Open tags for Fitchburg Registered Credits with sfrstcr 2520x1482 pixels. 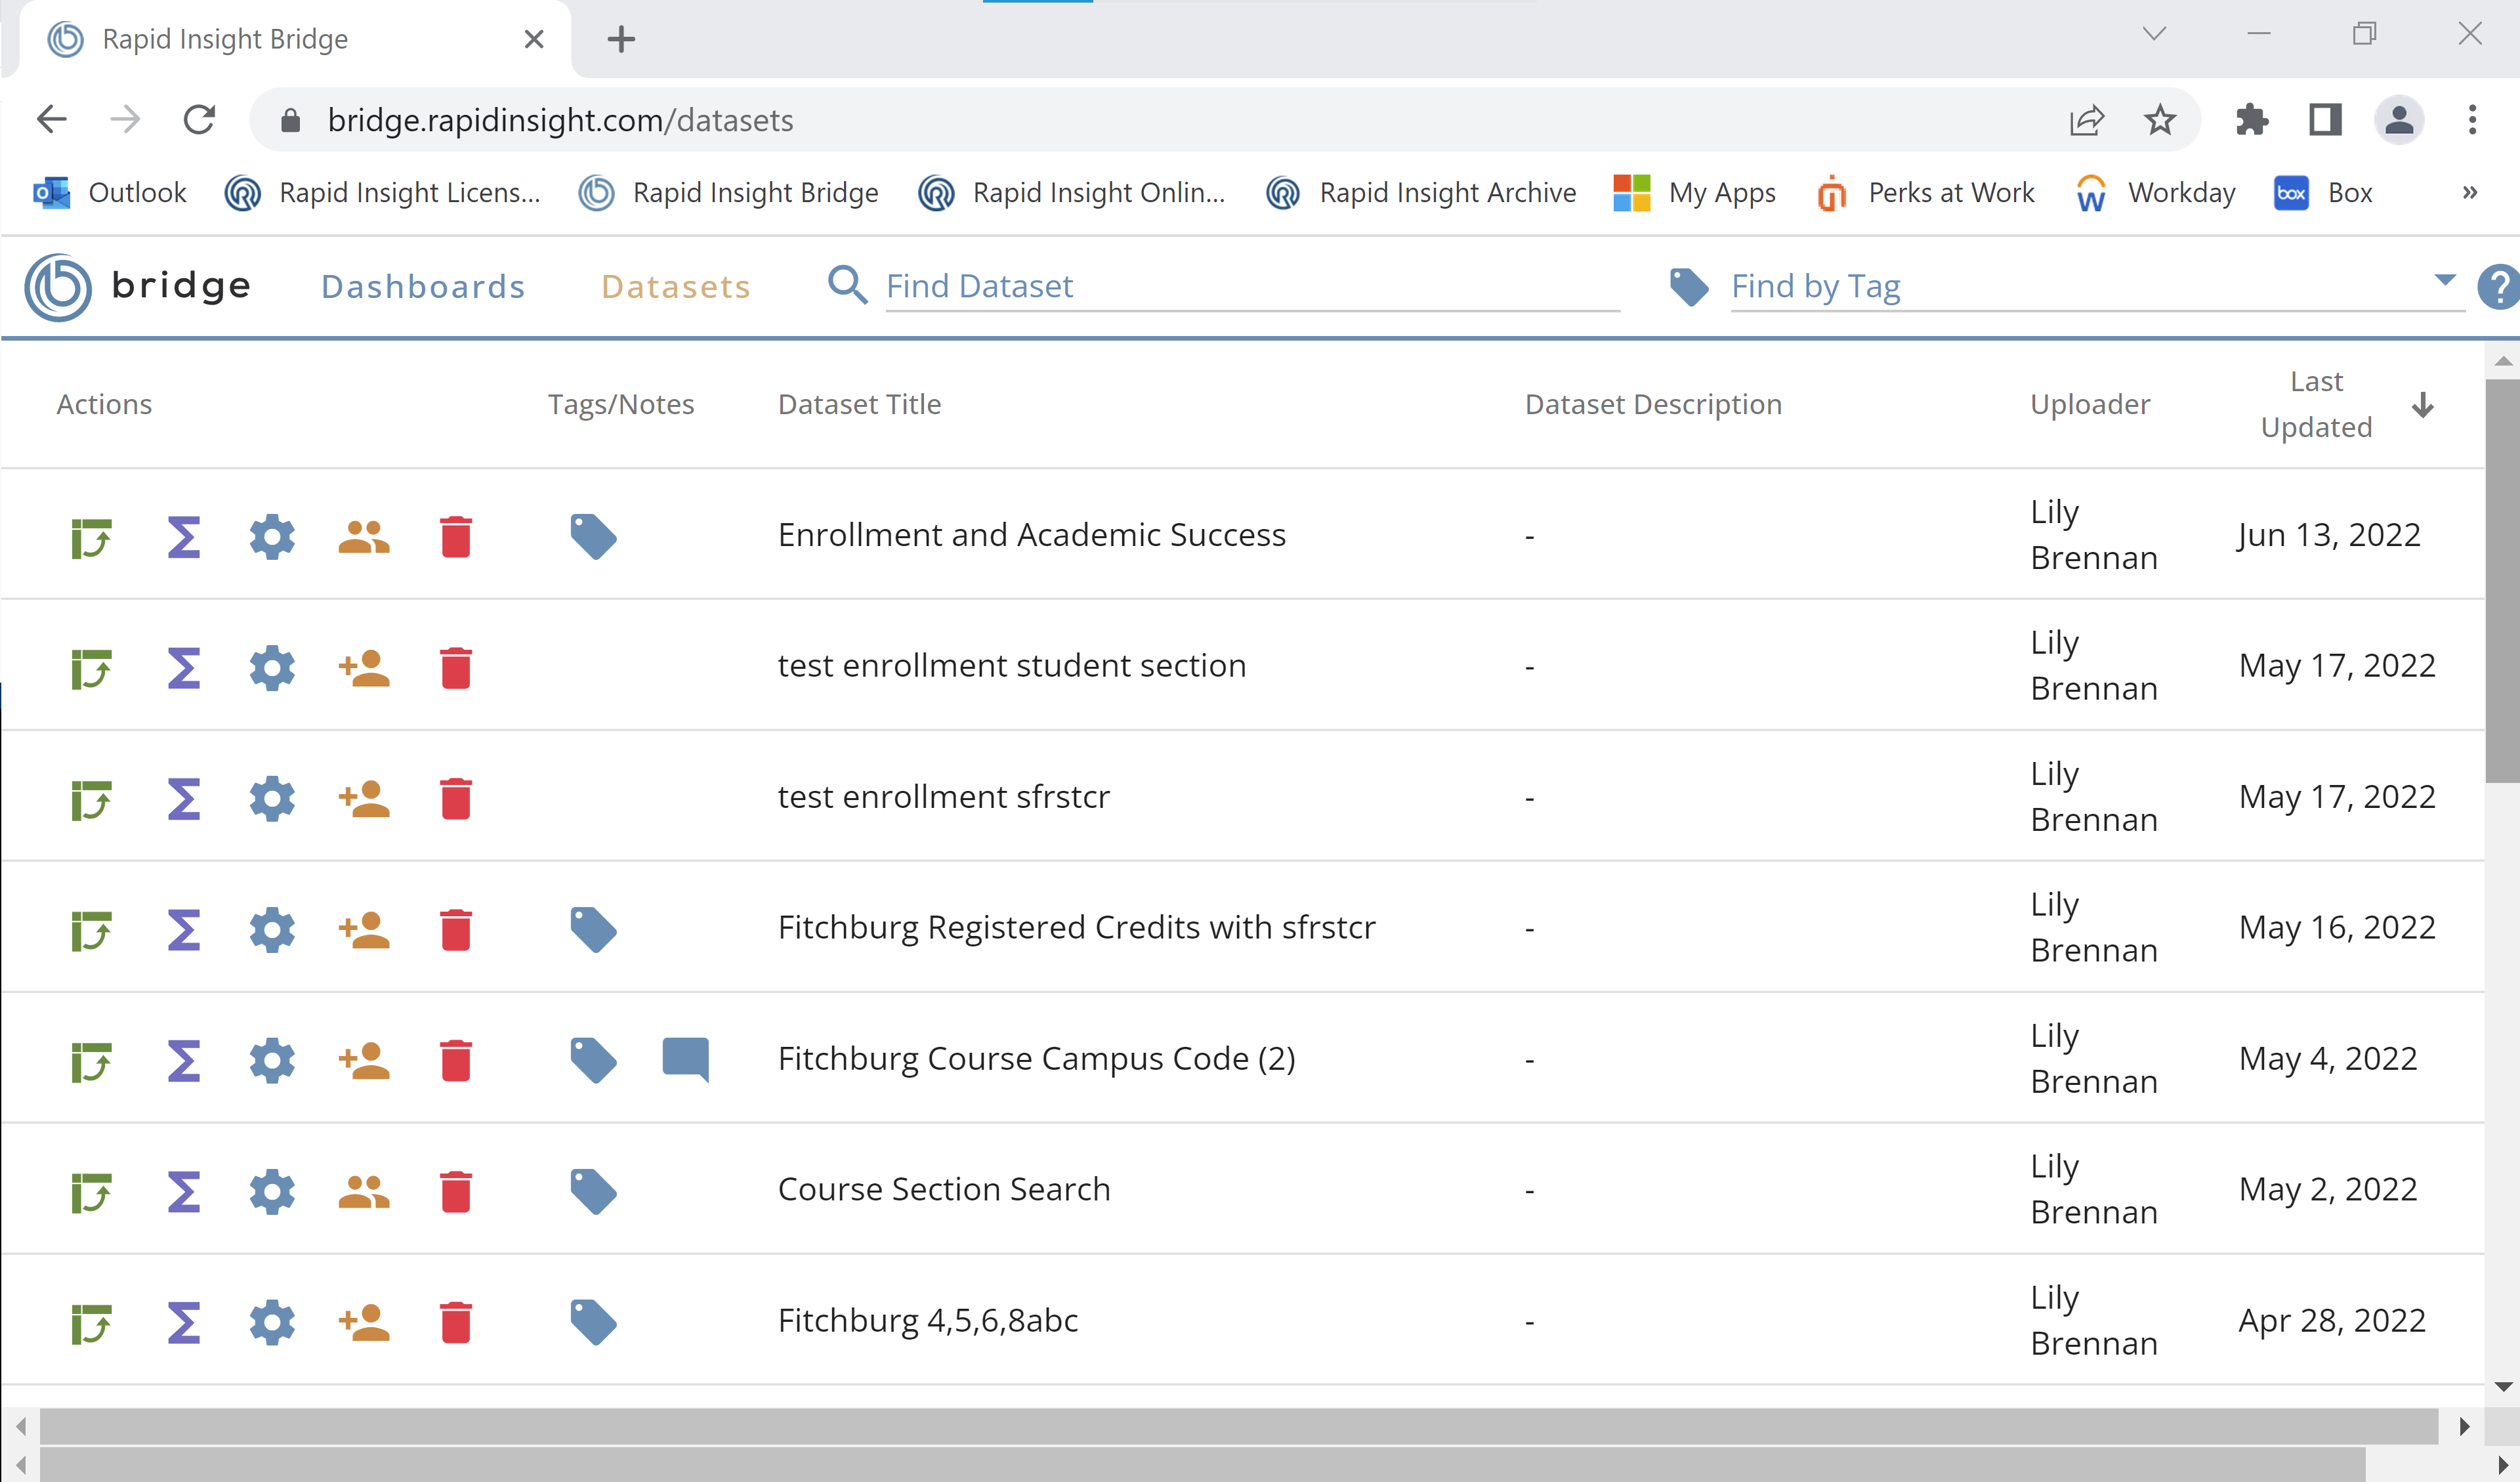coord(593,928)
